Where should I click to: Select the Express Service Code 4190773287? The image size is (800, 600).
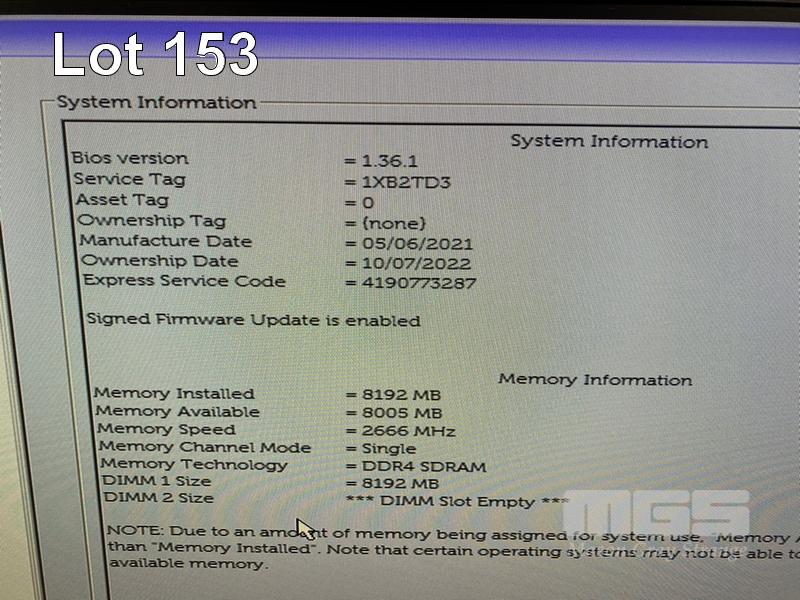(x=419, y=283)
